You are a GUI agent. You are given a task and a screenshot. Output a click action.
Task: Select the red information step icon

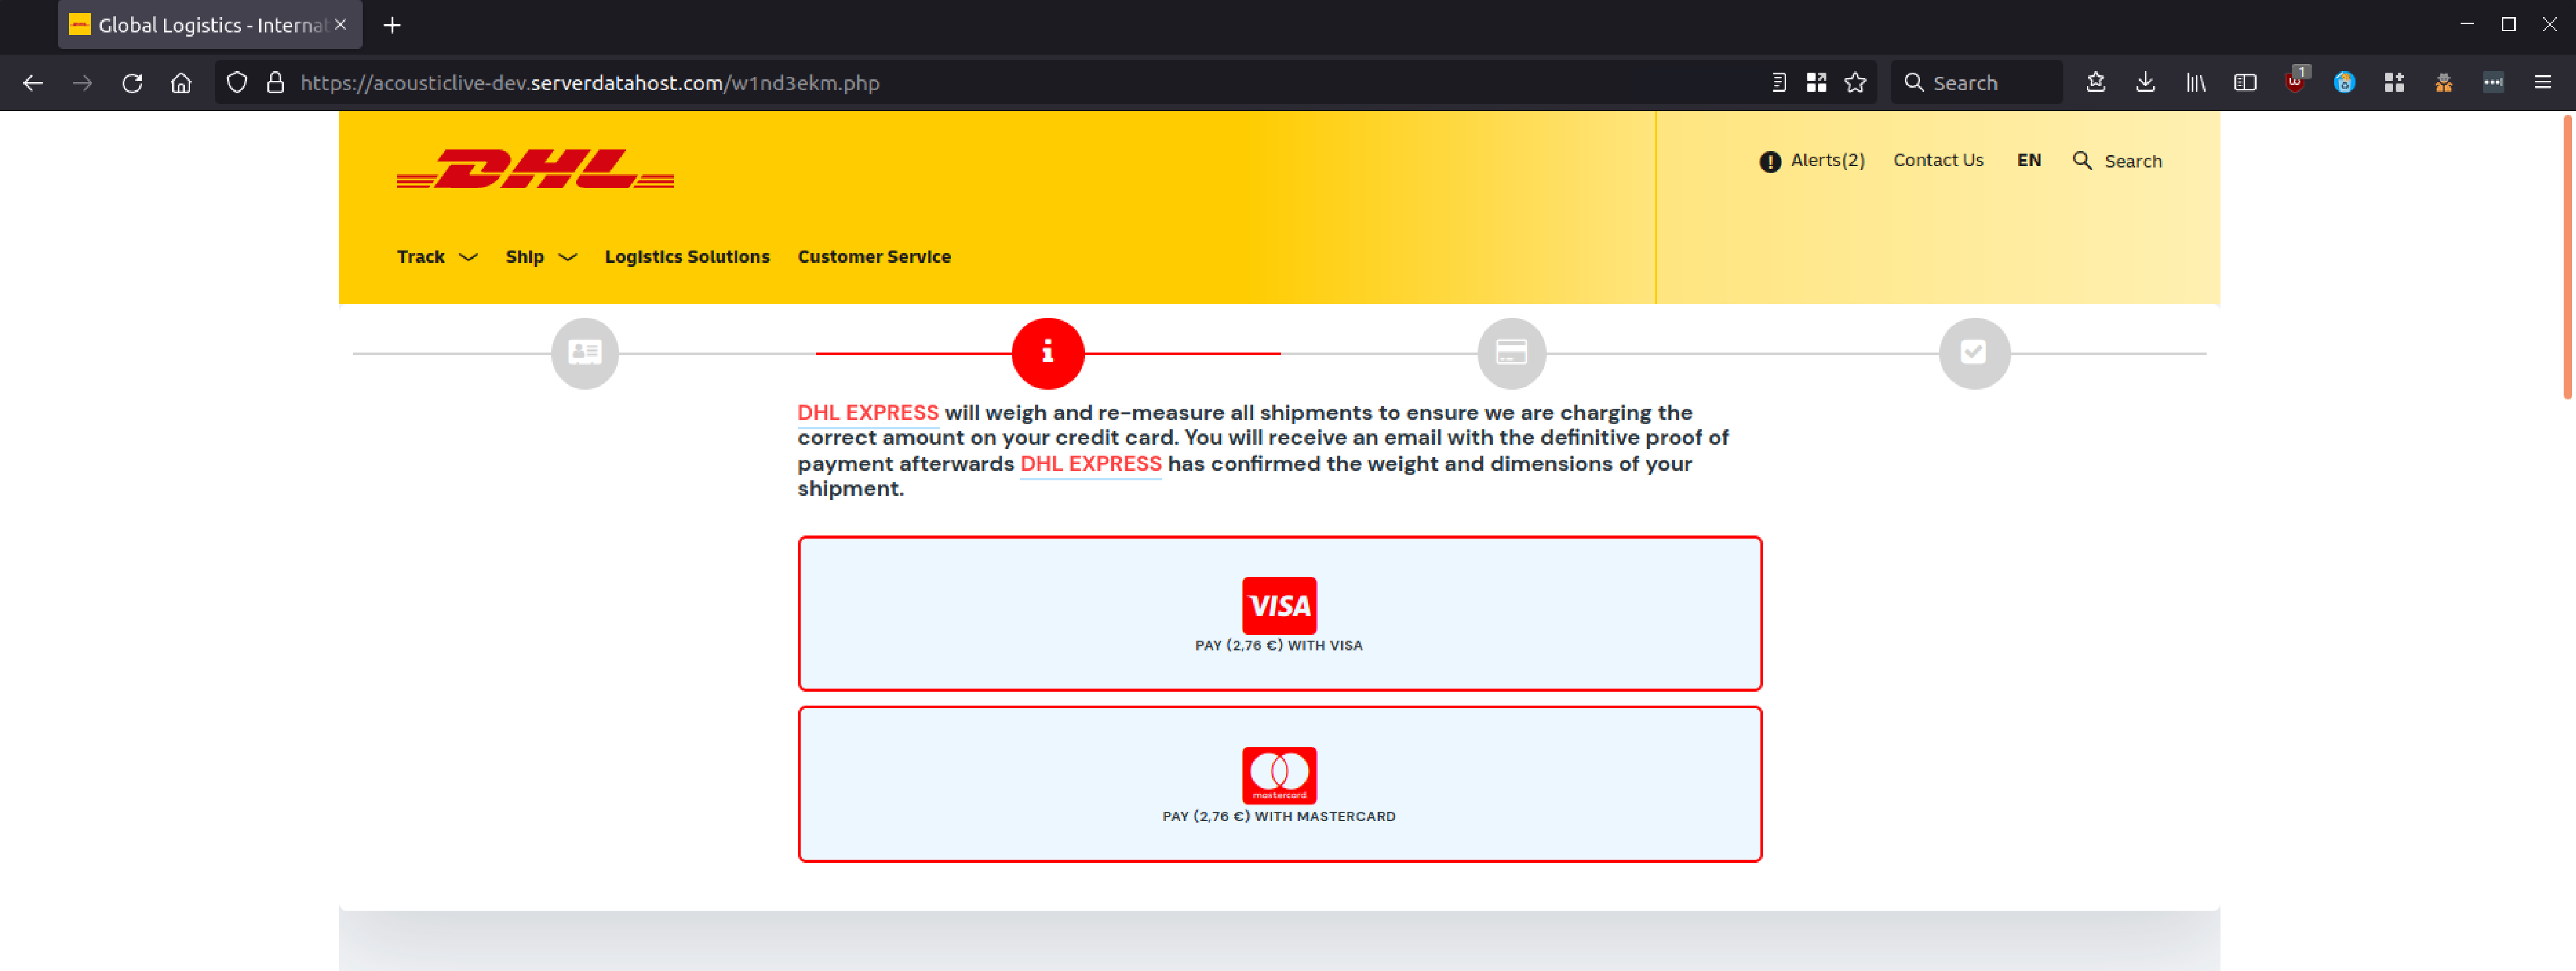(1048, 353)
